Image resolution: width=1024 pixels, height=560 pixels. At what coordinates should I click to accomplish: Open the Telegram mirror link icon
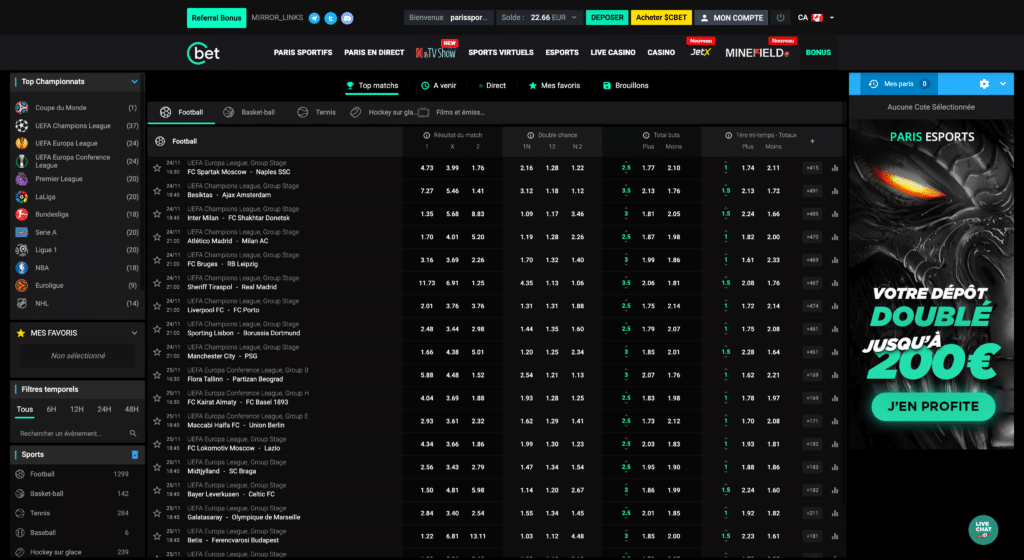[x=314, y=18]
